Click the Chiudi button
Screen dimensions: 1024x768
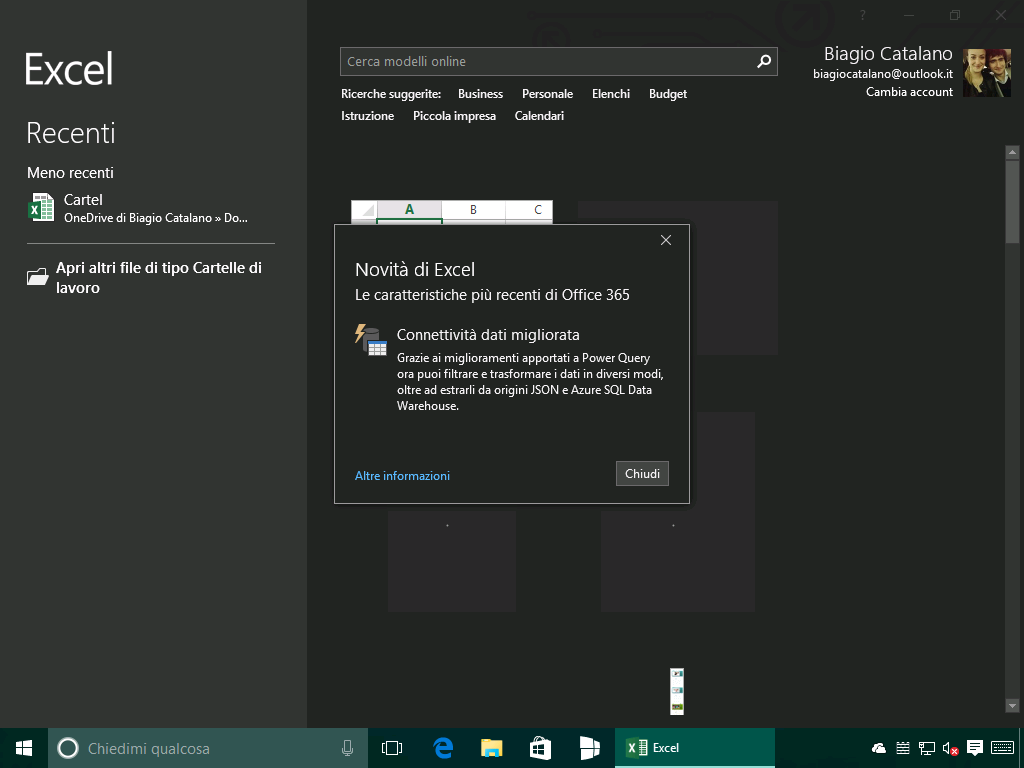point(642,473)
